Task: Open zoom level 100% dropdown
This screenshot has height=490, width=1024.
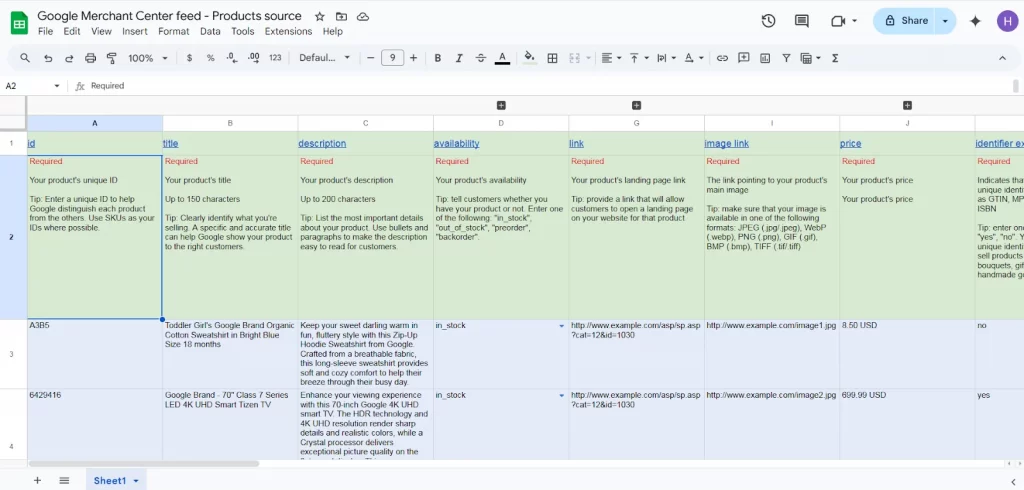Action: pos(148,58)
